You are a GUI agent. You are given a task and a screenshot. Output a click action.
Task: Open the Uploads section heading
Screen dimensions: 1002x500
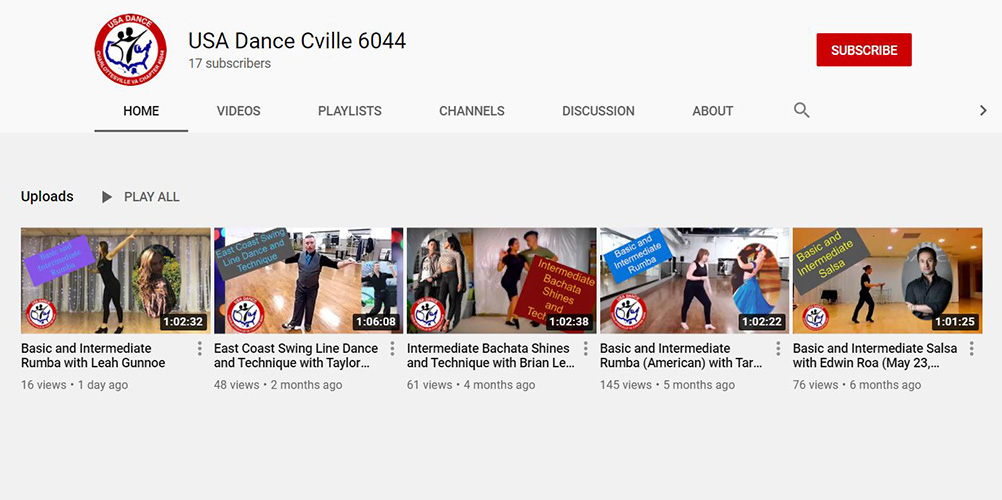(47, 197)
